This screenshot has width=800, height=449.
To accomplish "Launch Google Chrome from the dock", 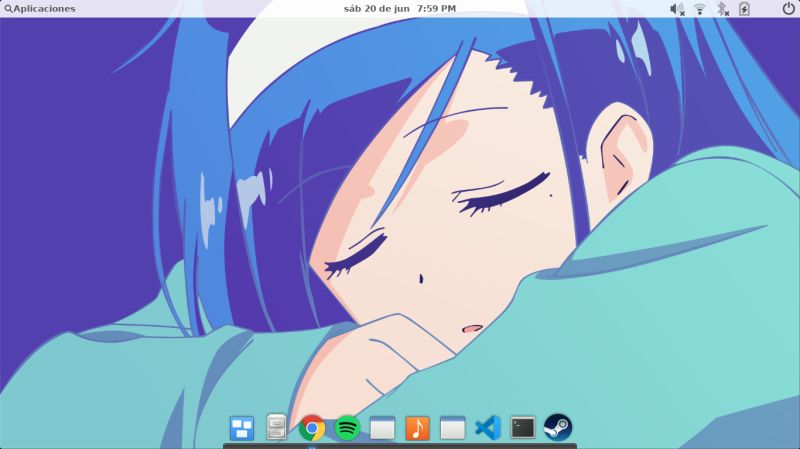I will pos(312,428).
